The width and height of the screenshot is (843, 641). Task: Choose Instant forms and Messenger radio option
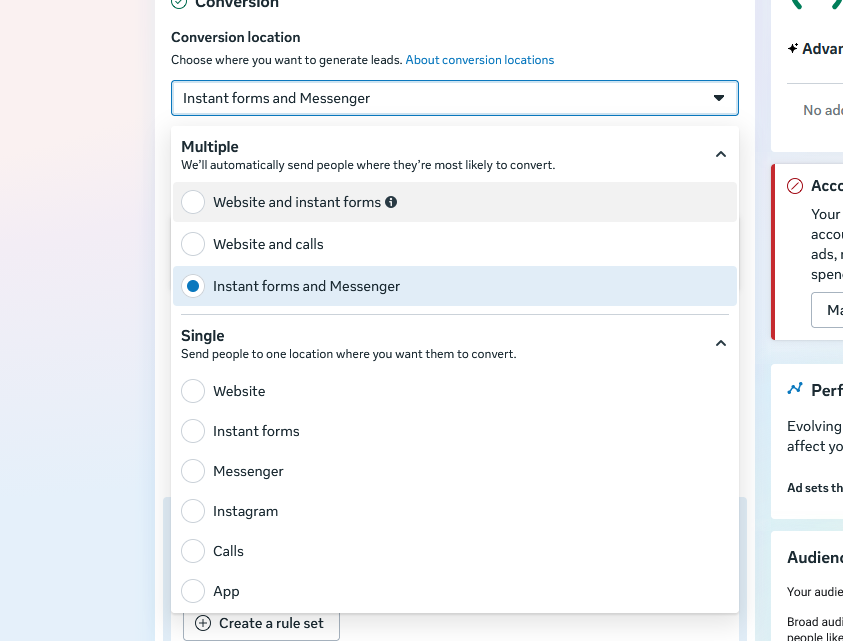193,286
